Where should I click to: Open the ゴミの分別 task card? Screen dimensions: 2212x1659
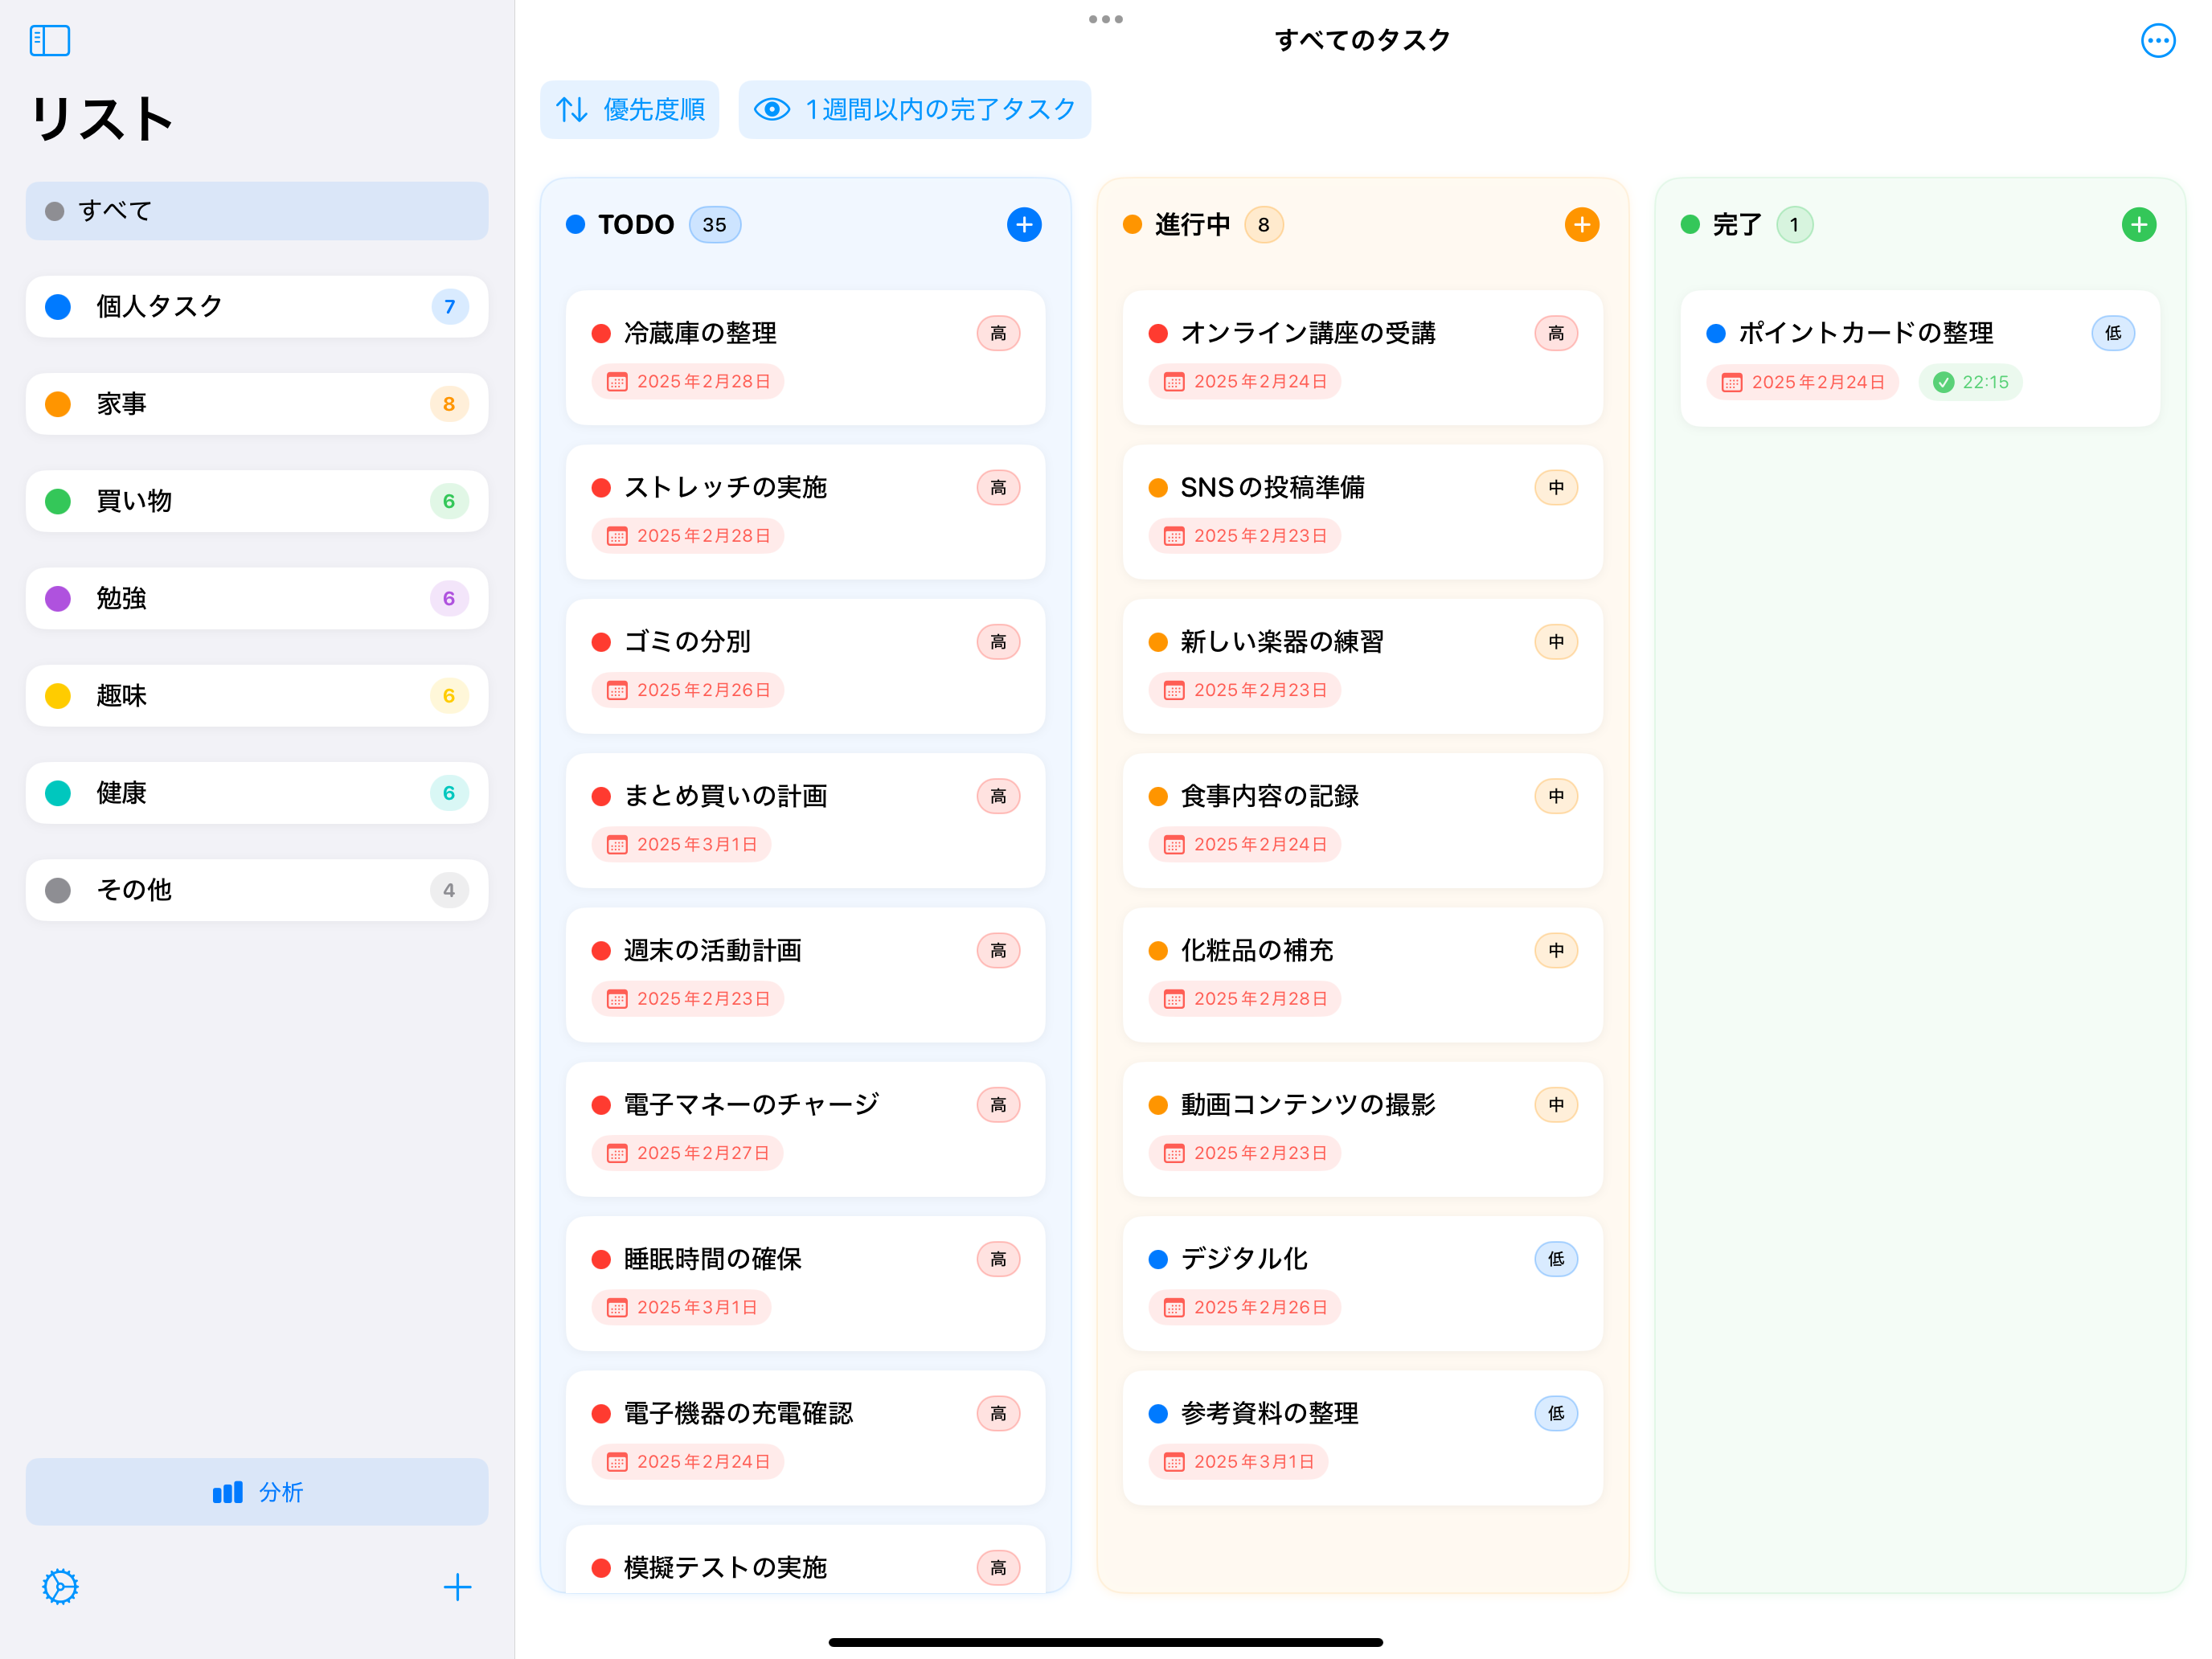pos(805,666)
